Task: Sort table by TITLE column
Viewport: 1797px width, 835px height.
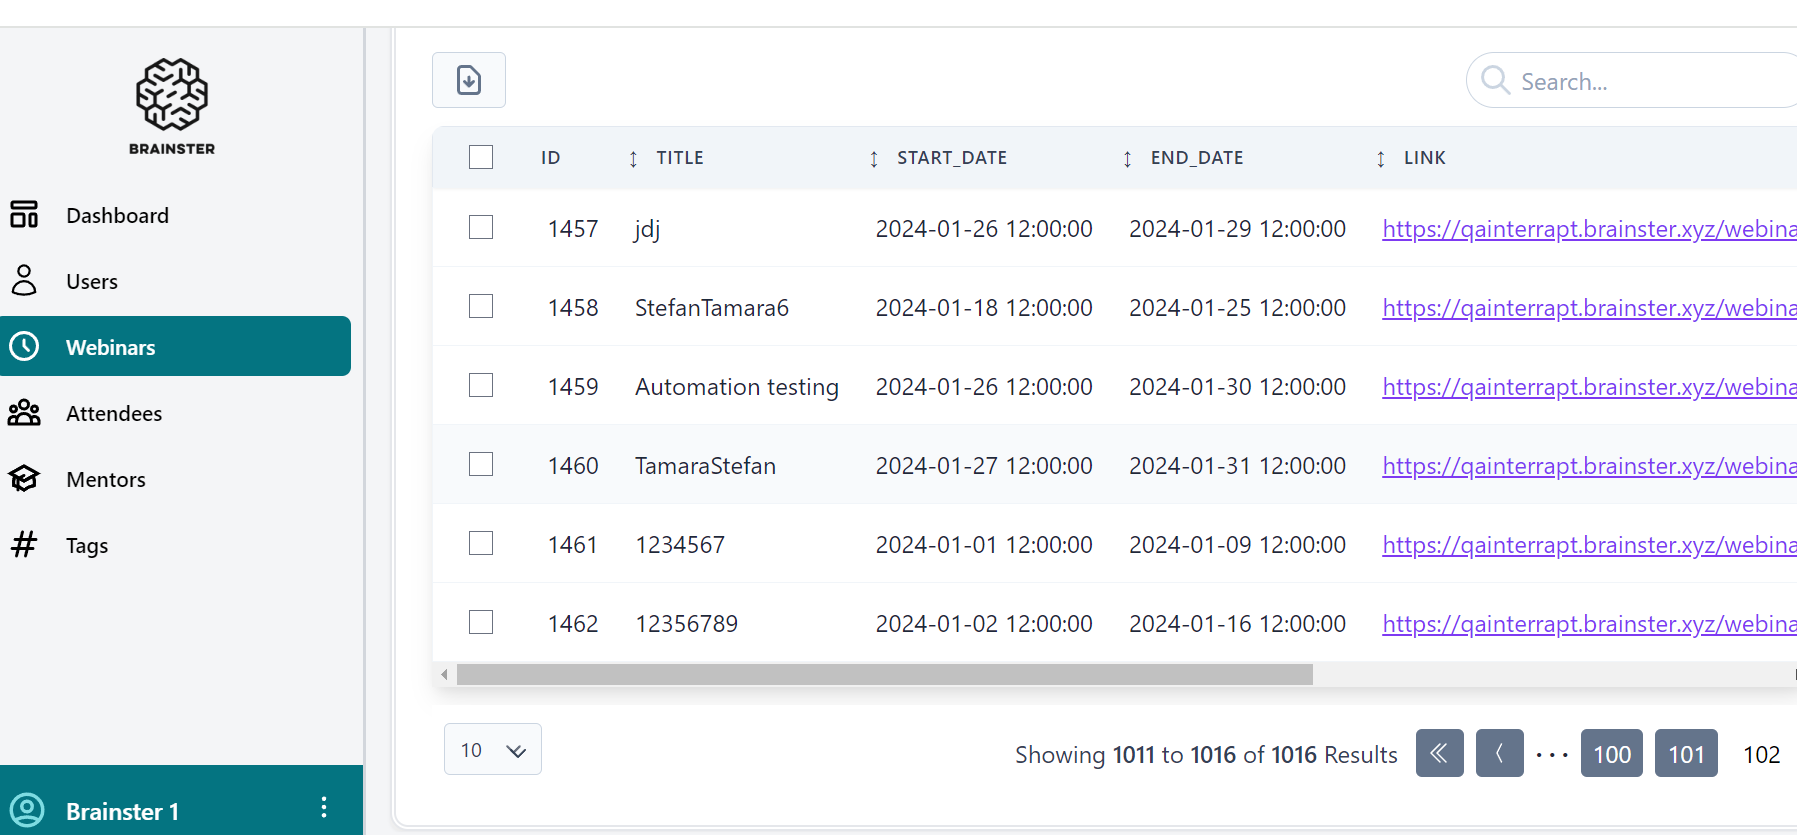Action: [680, 158]
